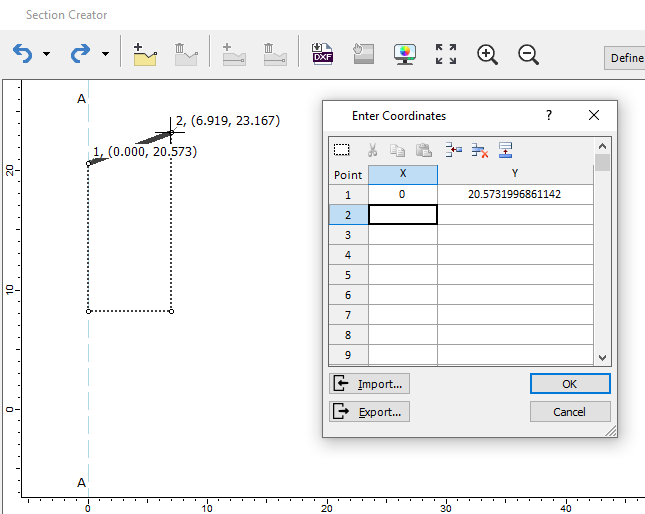The height and width of the screenshot is (514, 645).
Task: Click the Delete line section icon
Action: click(x=275, y=54)
